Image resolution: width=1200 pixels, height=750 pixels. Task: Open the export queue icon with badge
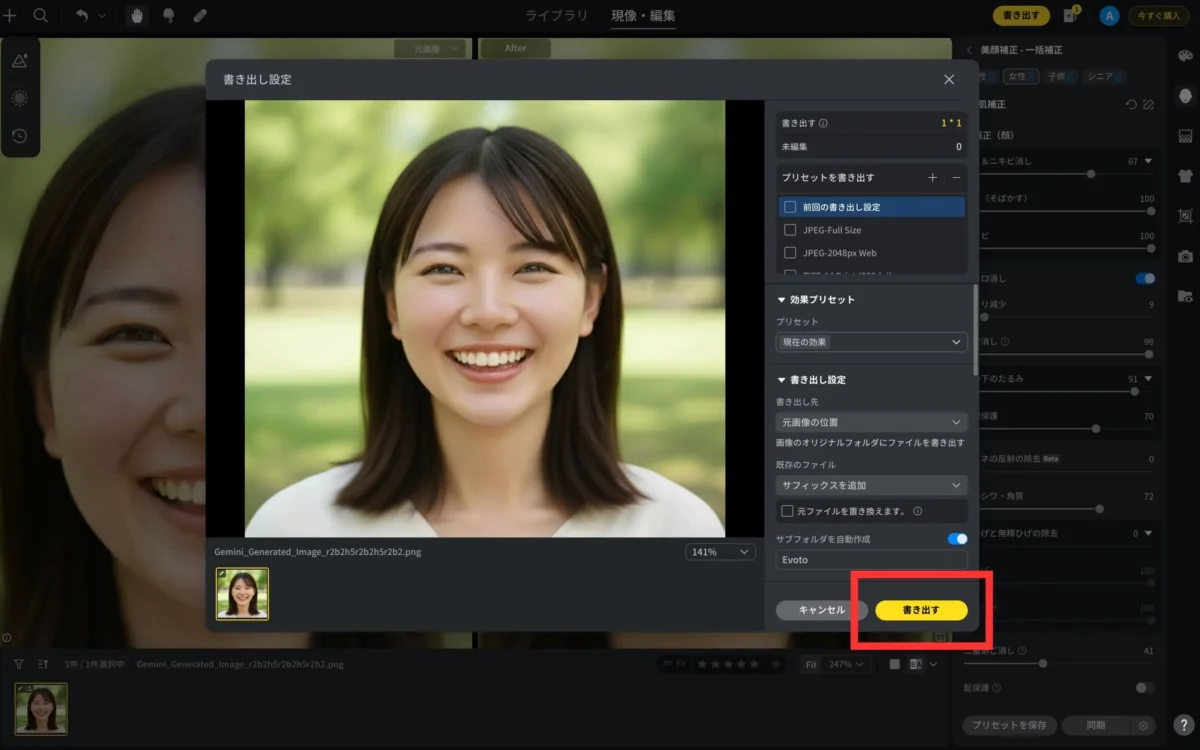[x=1071, y=15]
